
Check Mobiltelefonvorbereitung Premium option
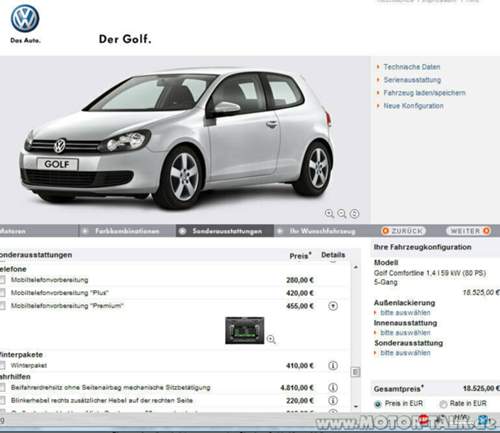click(x=2, y=306)
